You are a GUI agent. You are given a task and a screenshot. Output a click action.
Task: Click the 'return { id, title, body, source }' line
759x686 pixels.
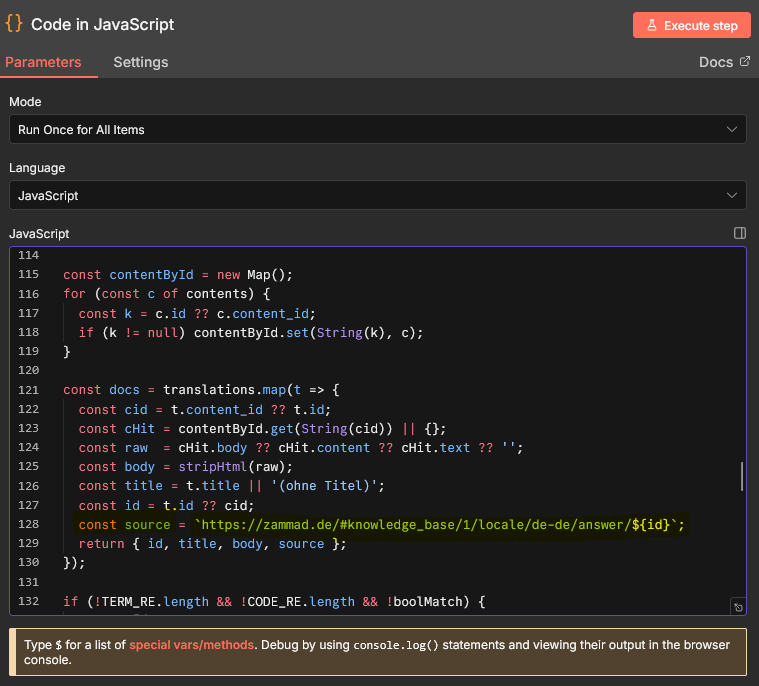[x=213, y=544]
